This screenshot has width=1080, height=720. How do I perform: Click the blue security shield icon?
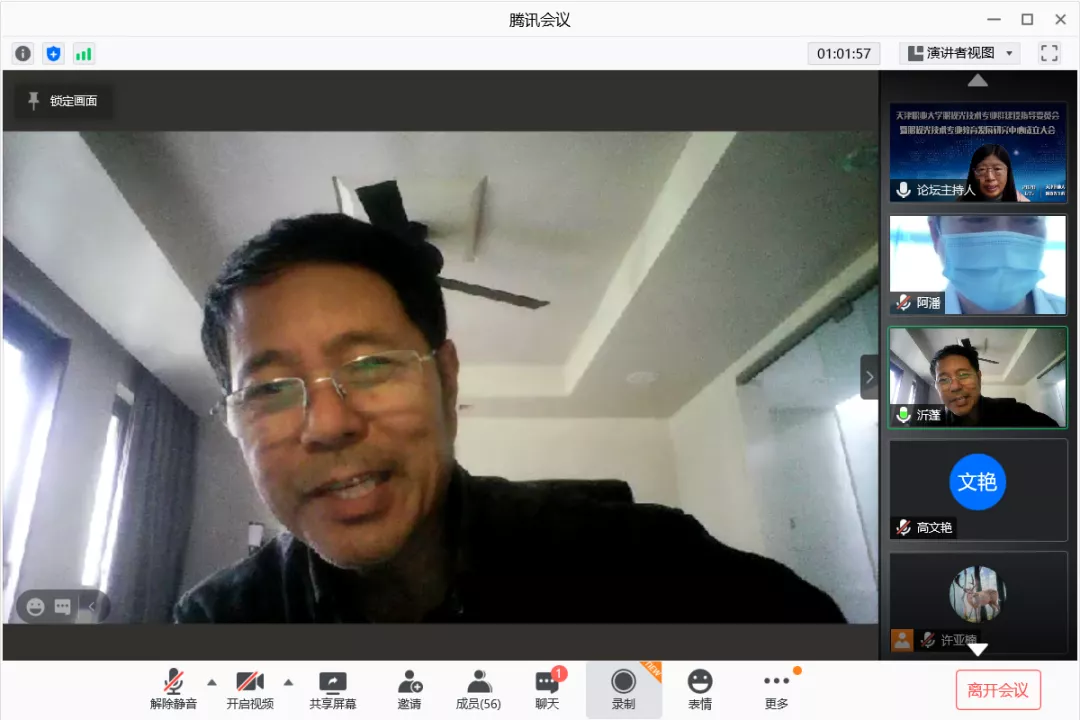click(x=53, y=54)
